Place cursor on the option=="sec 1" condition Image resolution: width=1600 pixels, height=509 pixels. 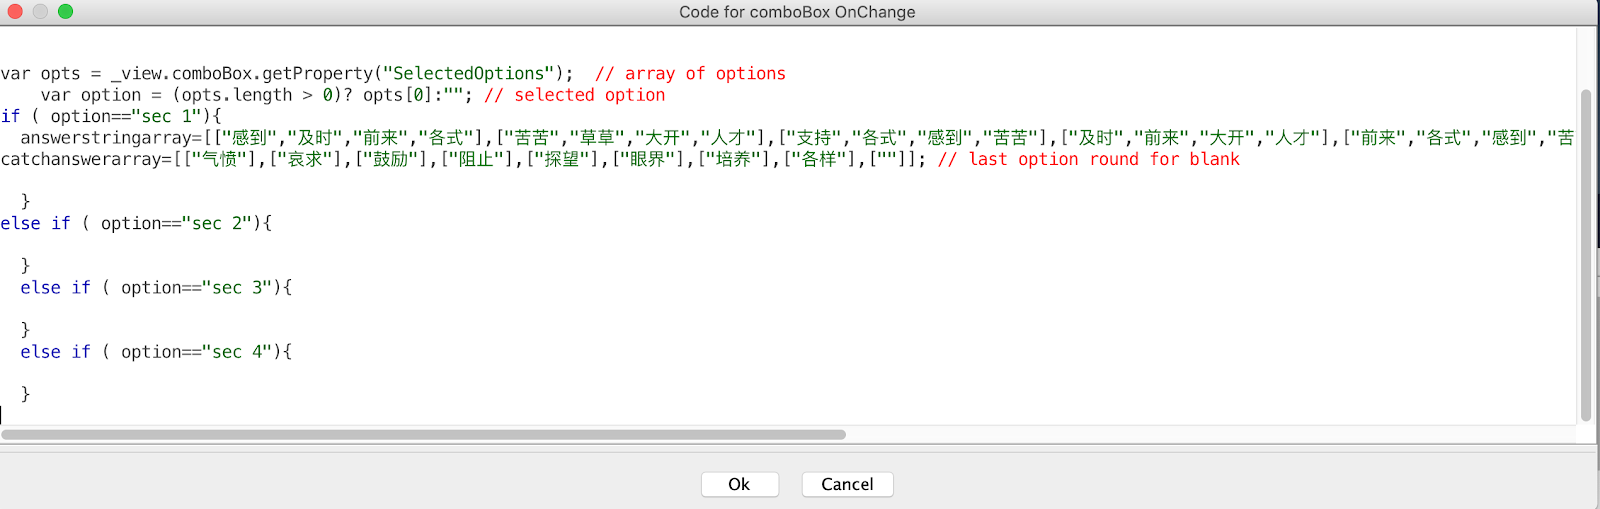tap(135, 116)
